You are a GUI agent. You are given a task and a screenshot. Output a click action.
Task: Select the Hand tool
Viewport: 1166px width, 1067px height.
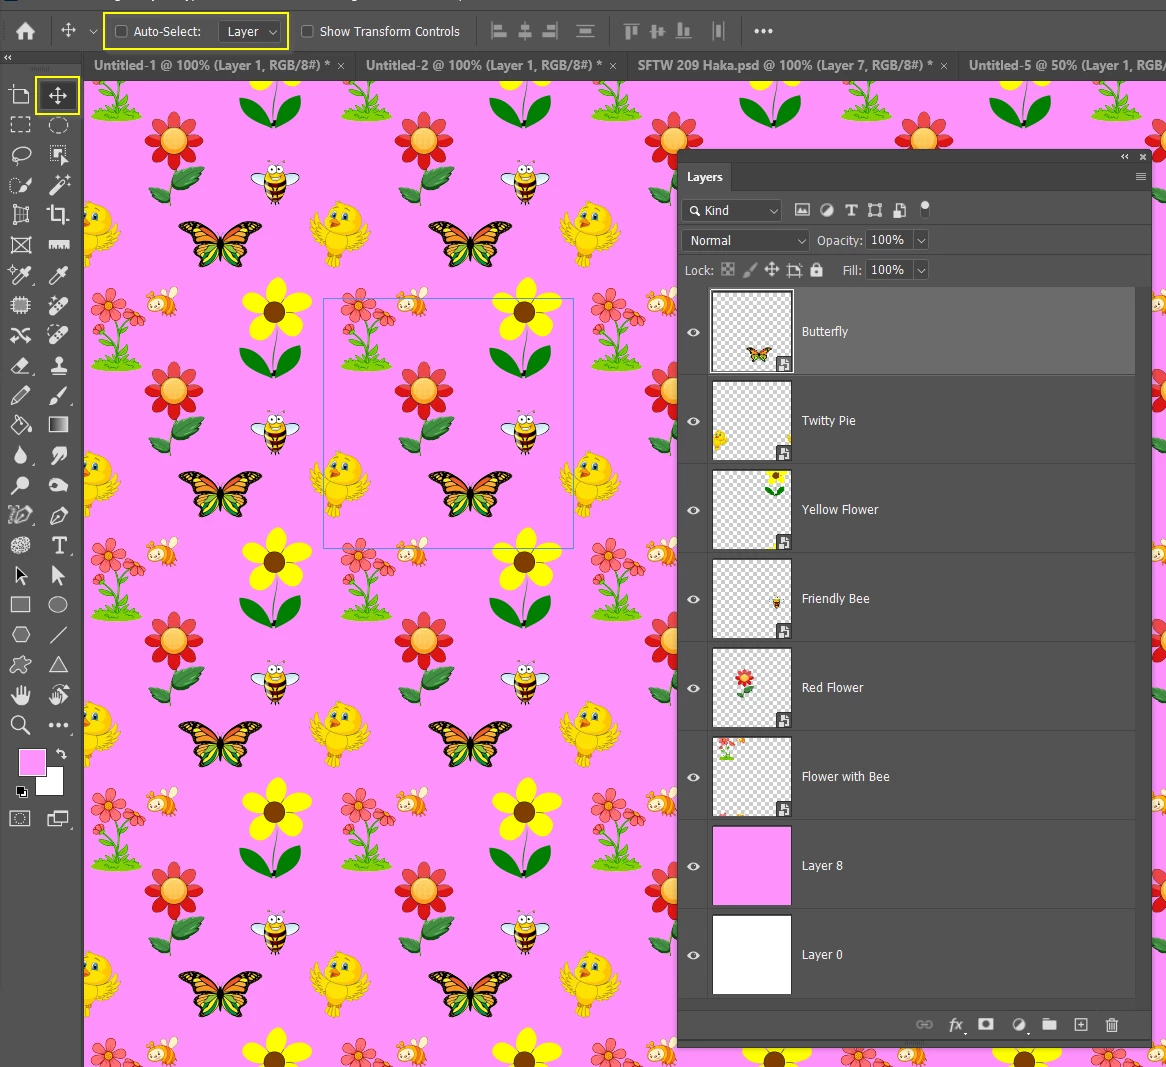coord(20,695)
